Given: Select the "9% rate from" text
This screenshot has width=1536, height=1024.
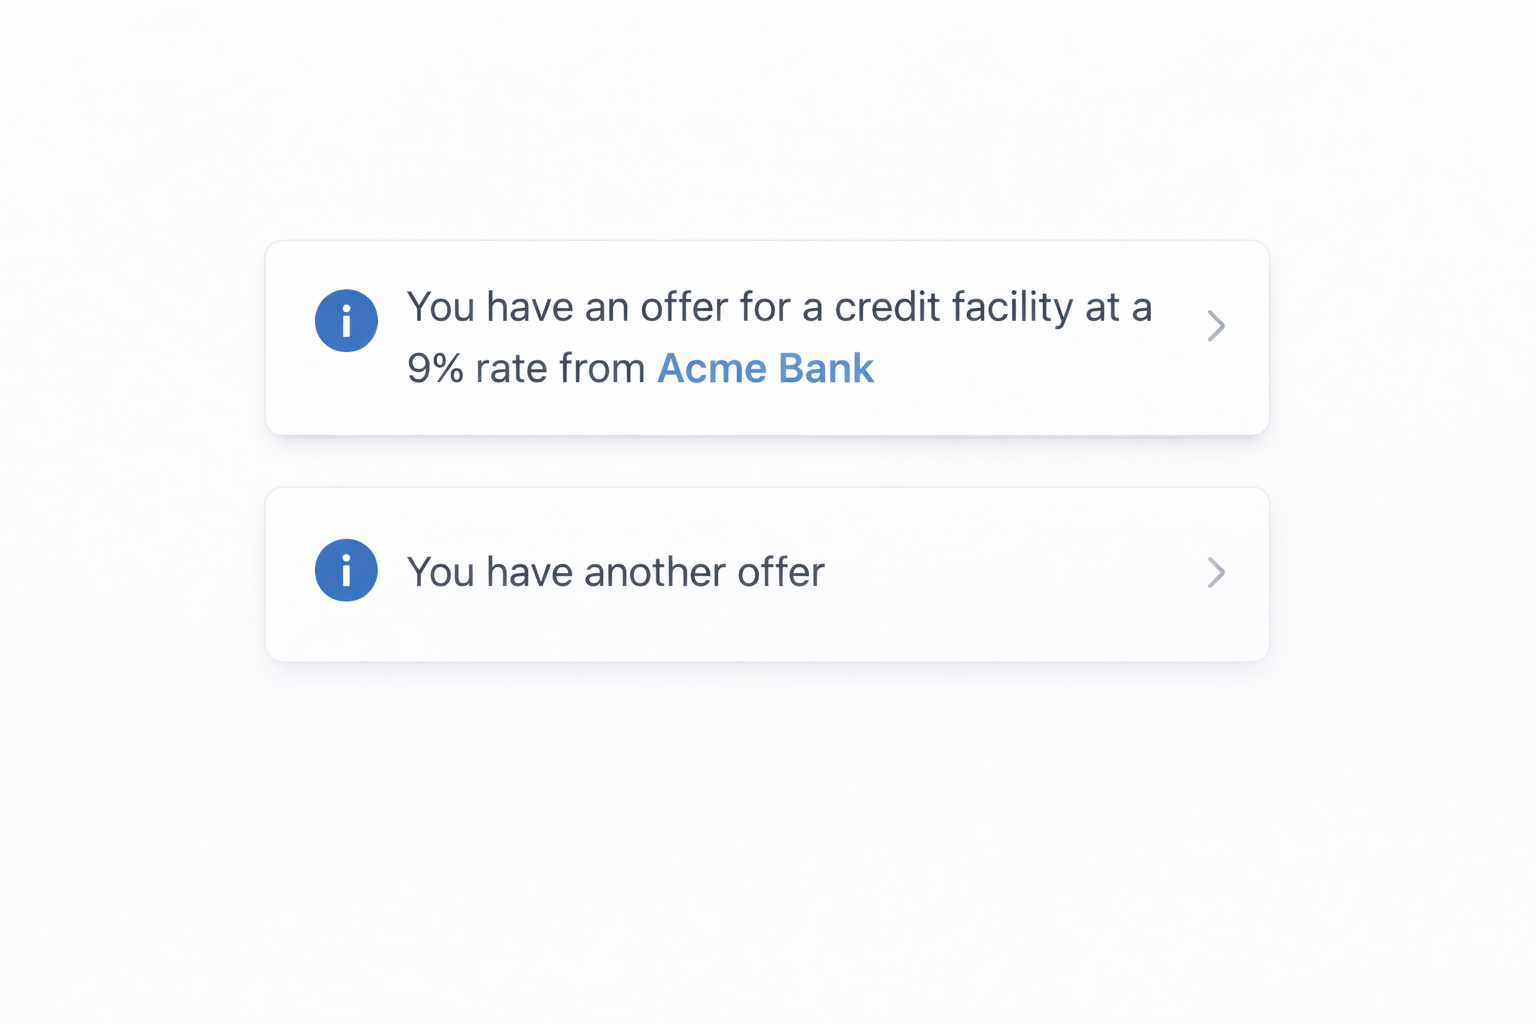Looking at the screenshot, I should pyautogui.click(x=526, y=368).
